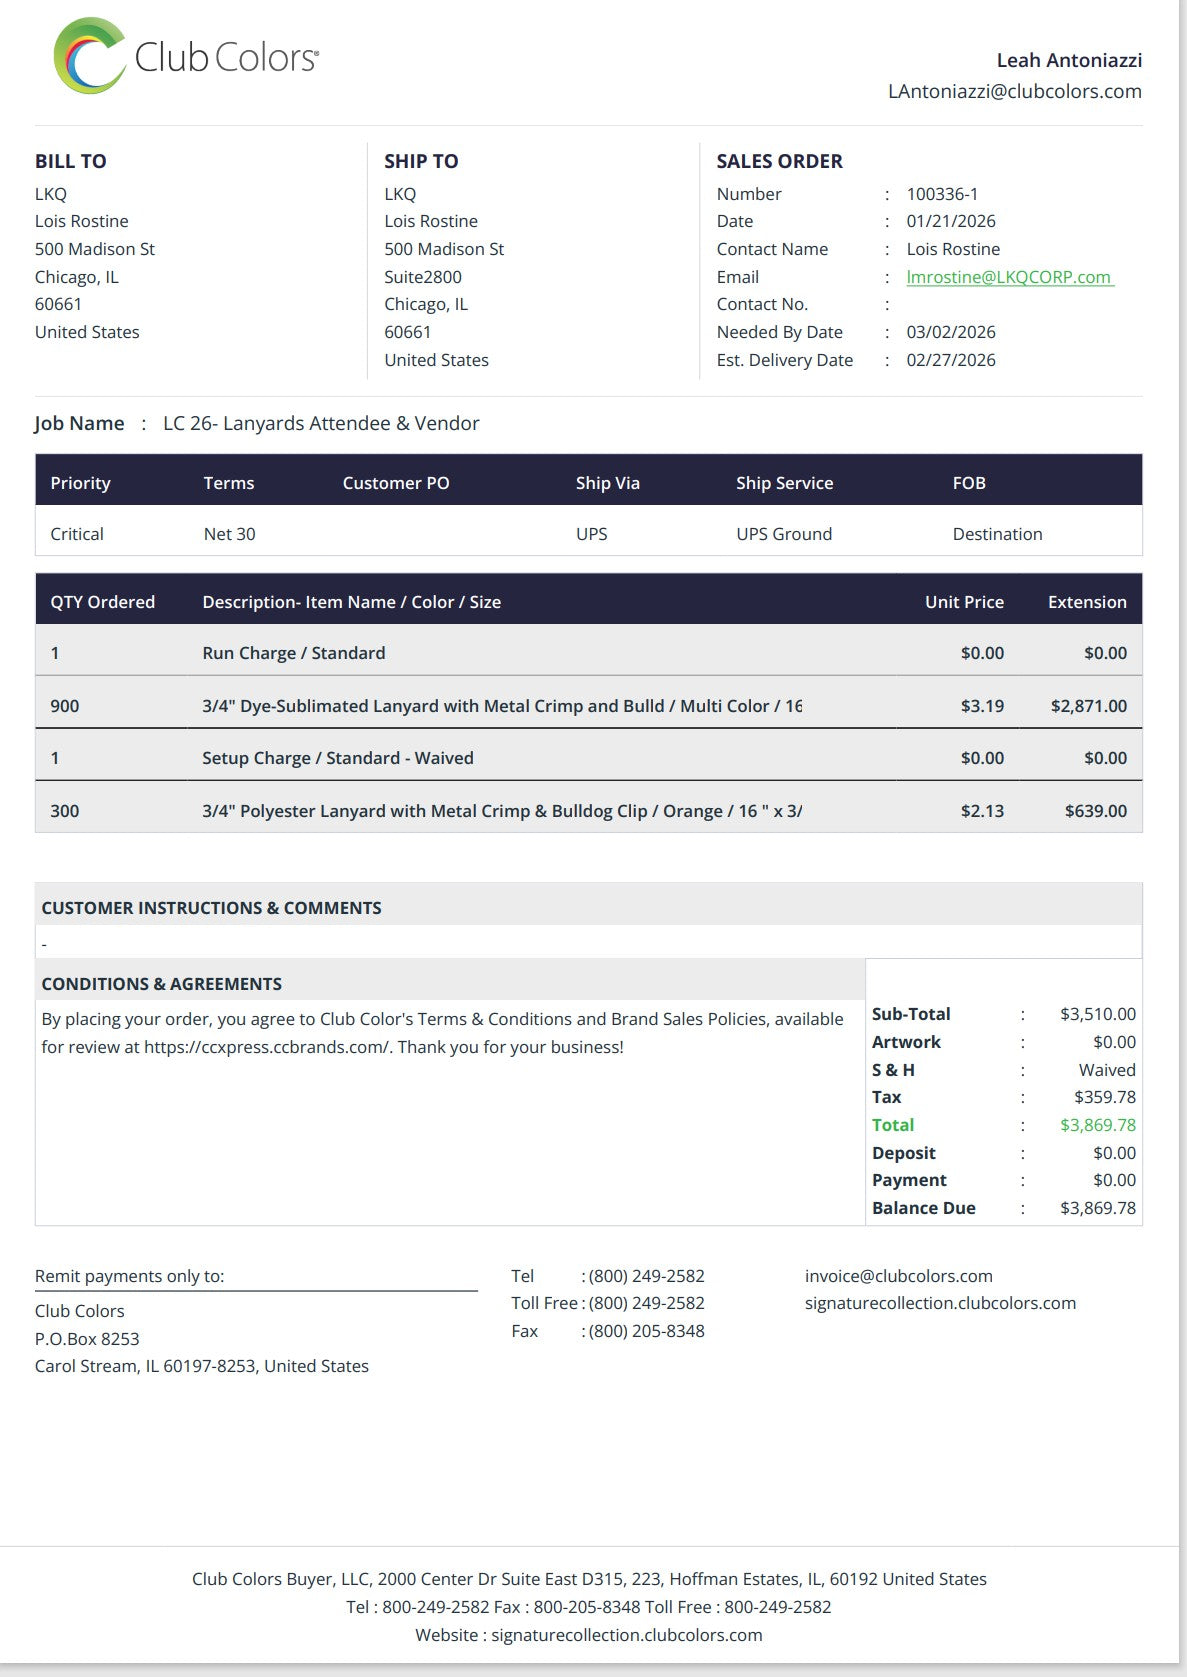Image resolution: width=1187 pixels, height=1677 pixels.
Task: Select the Polyester Lanyard line item description
Action: coord(501,811)
